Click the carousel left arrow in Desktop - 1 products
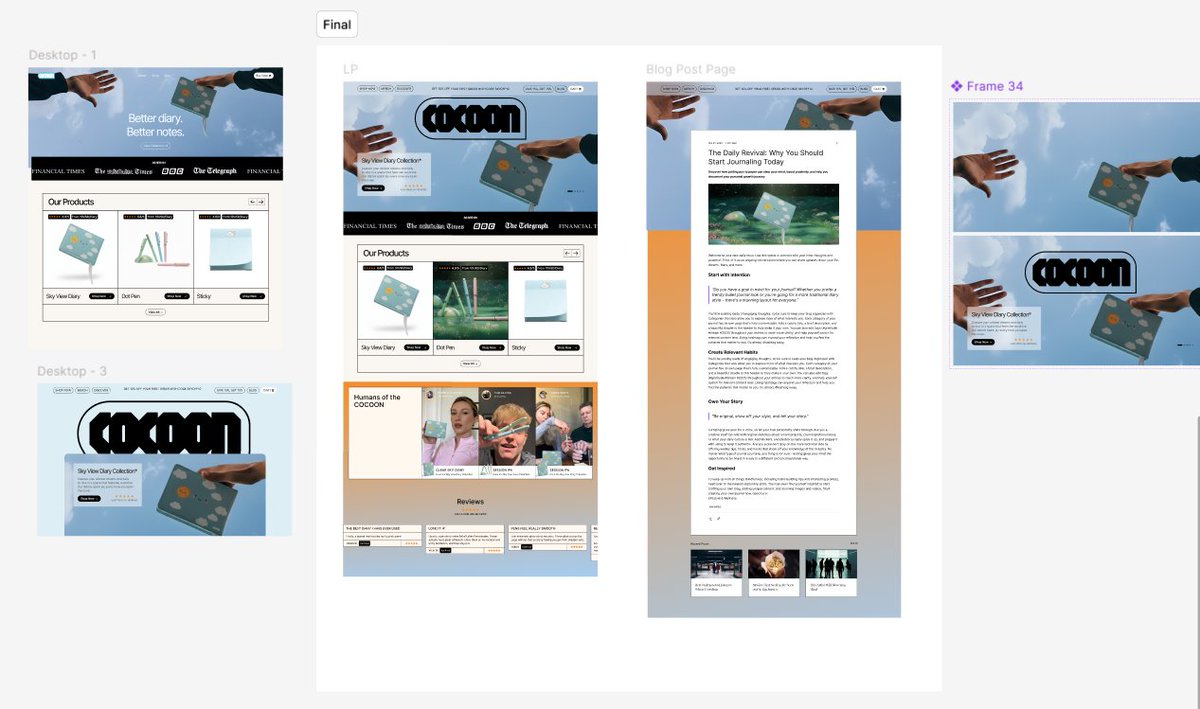The height and width of the screenshot is (709, 1200). pos(252,202)
